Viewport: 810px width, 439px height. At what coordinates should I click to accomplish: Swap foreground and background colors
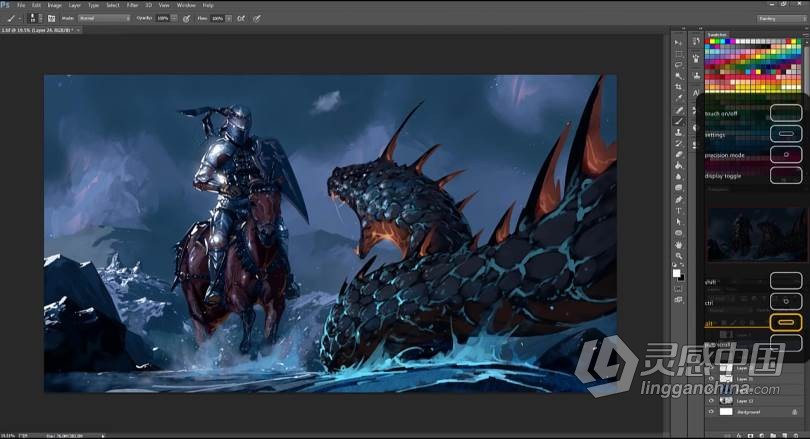[x=682, y=265]
